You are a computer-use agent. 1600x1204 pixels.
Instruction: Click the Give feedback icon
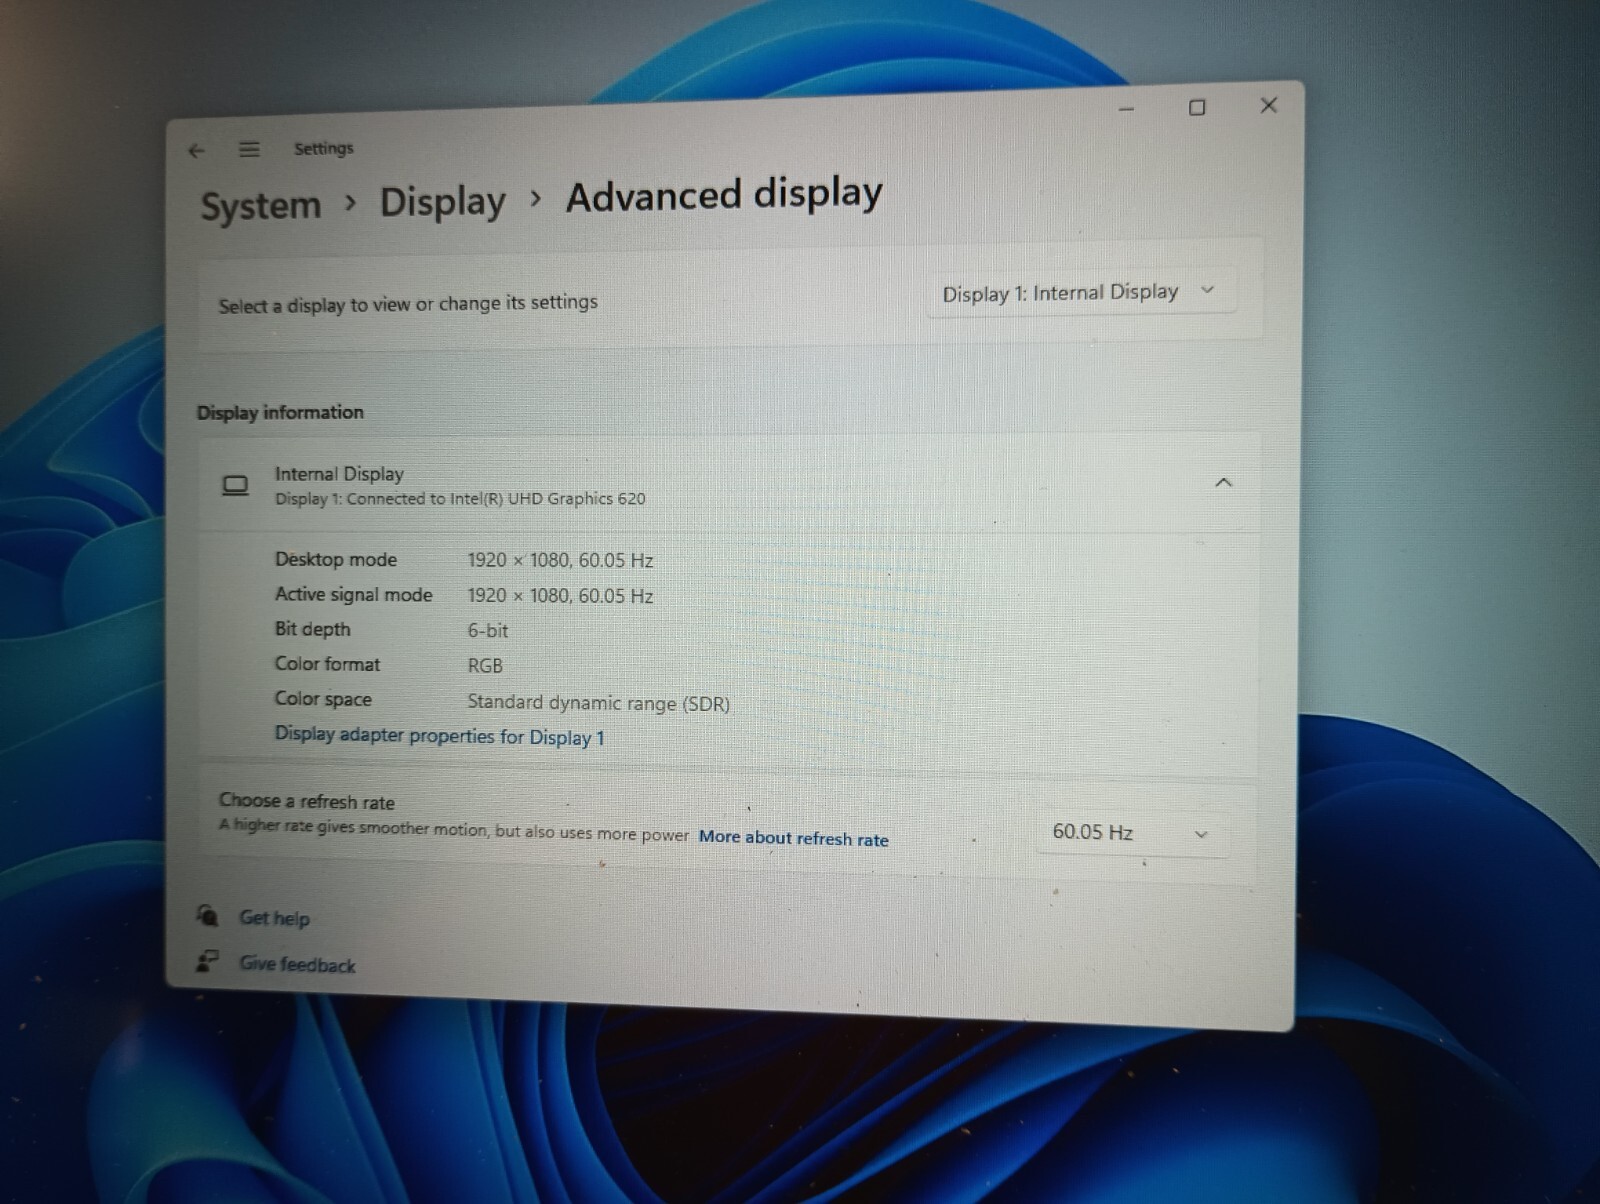(207, 961)
